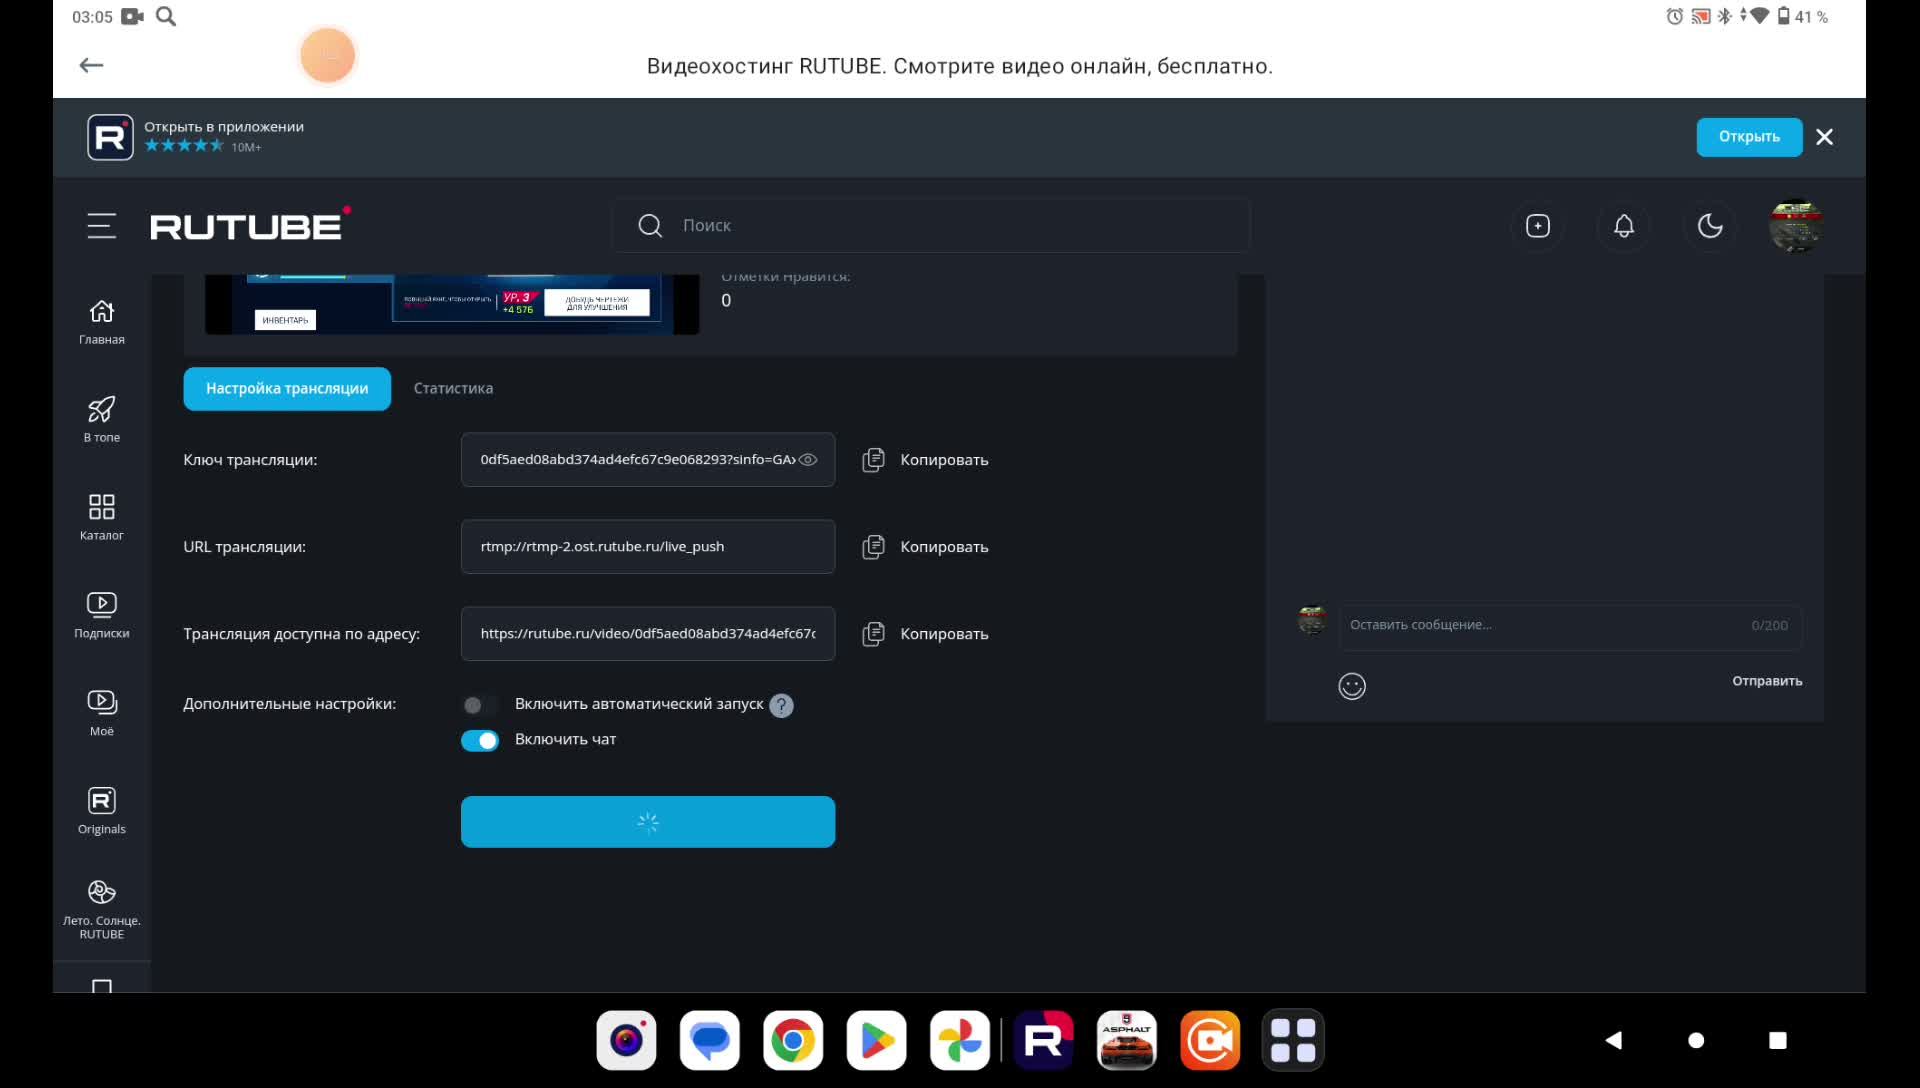Copy the RTMP stream URL
The width and height of the screenshot is (1920, 1088).
click(874, 546)
